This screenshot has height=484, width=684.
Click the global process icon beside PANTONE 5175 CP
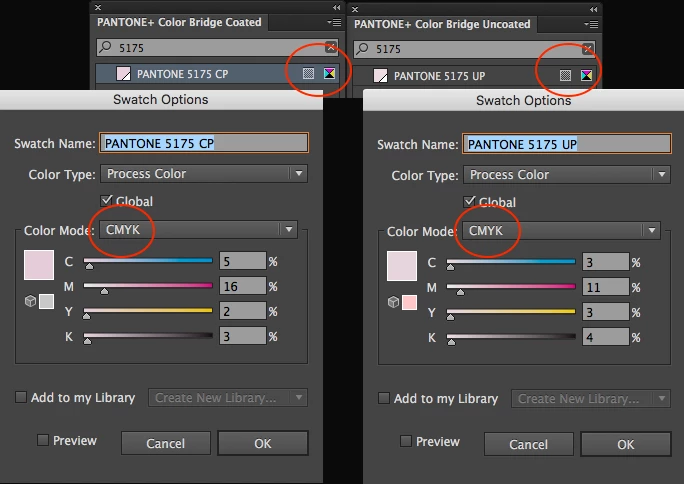pyautogui.click(x=308, y=73)
